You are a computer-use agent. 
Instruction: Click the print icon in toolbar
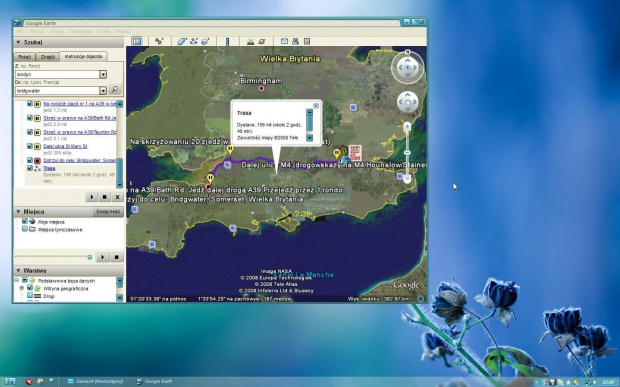(295, 41)
